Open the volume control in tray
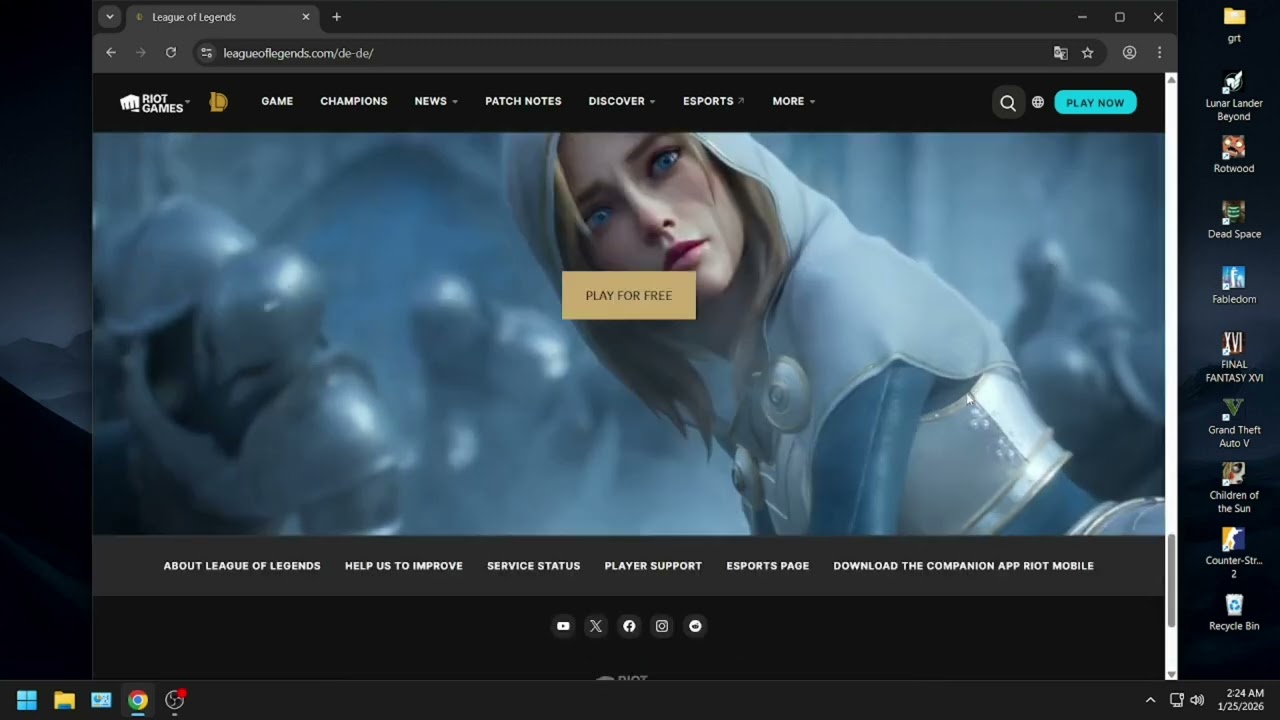This screenshot has height=720, width=1280. pyautogui.click(x=1197, y=700)
